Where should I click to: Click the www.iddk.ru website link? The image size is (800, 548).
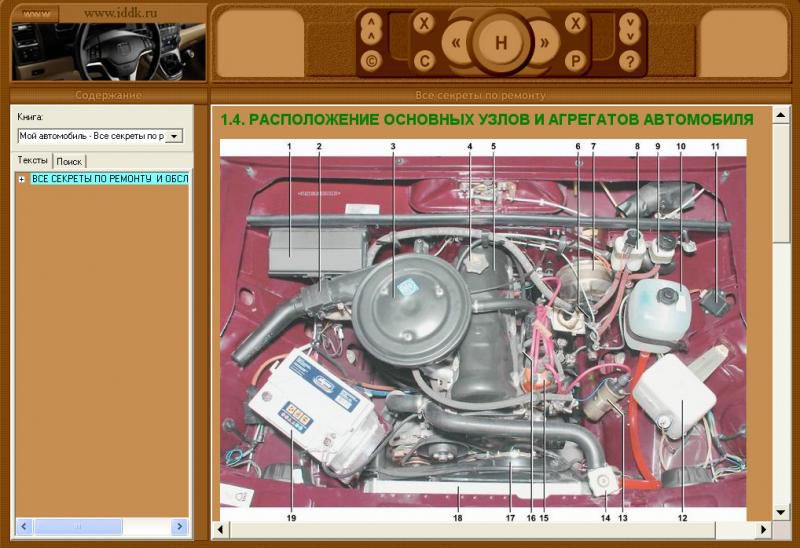point(122,13)
